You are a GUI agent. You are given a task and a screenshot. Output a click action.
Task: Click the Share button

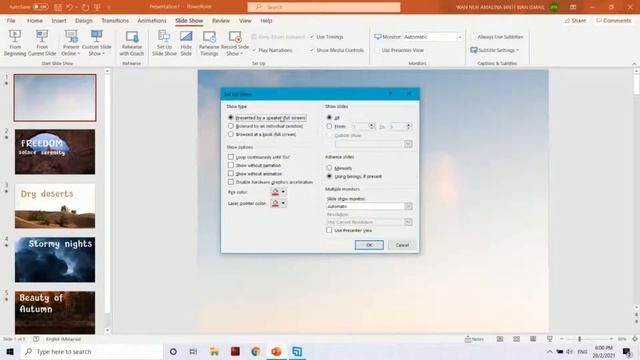[576, 20]
